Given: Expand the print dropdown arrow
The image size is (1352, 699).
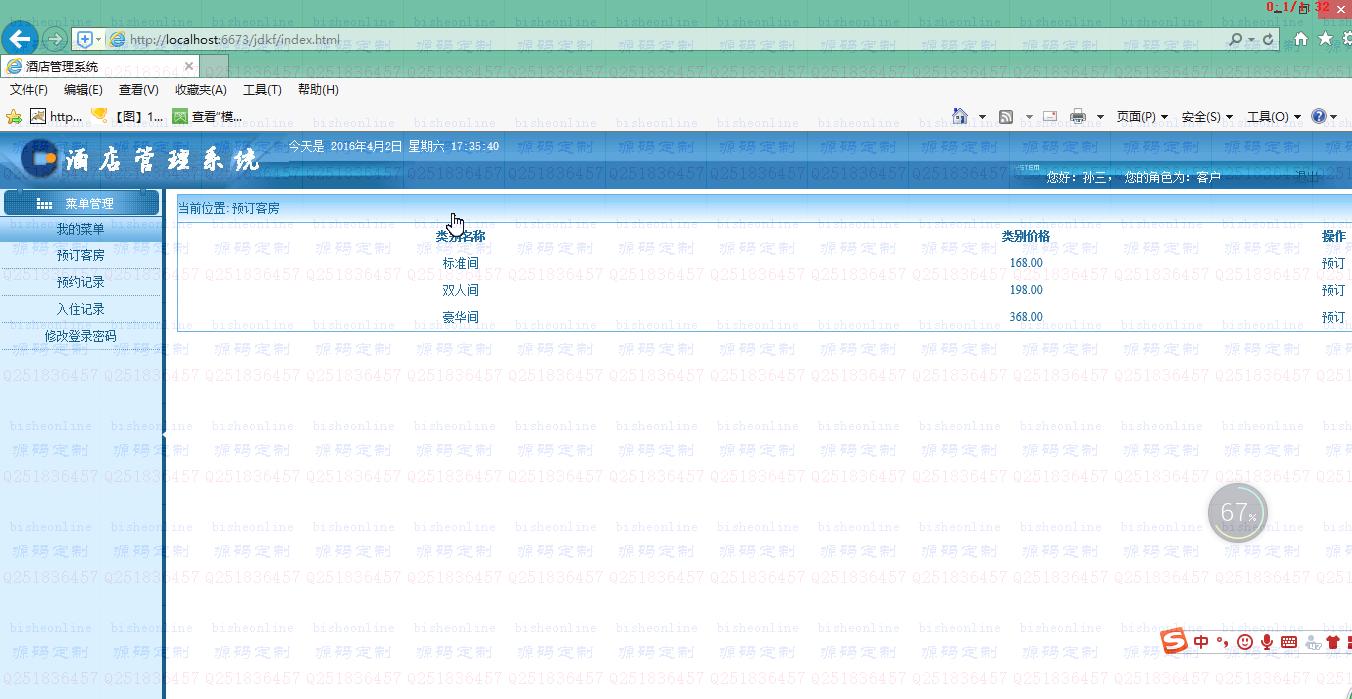Looking at the screenshot, I should coord(1100,117).
